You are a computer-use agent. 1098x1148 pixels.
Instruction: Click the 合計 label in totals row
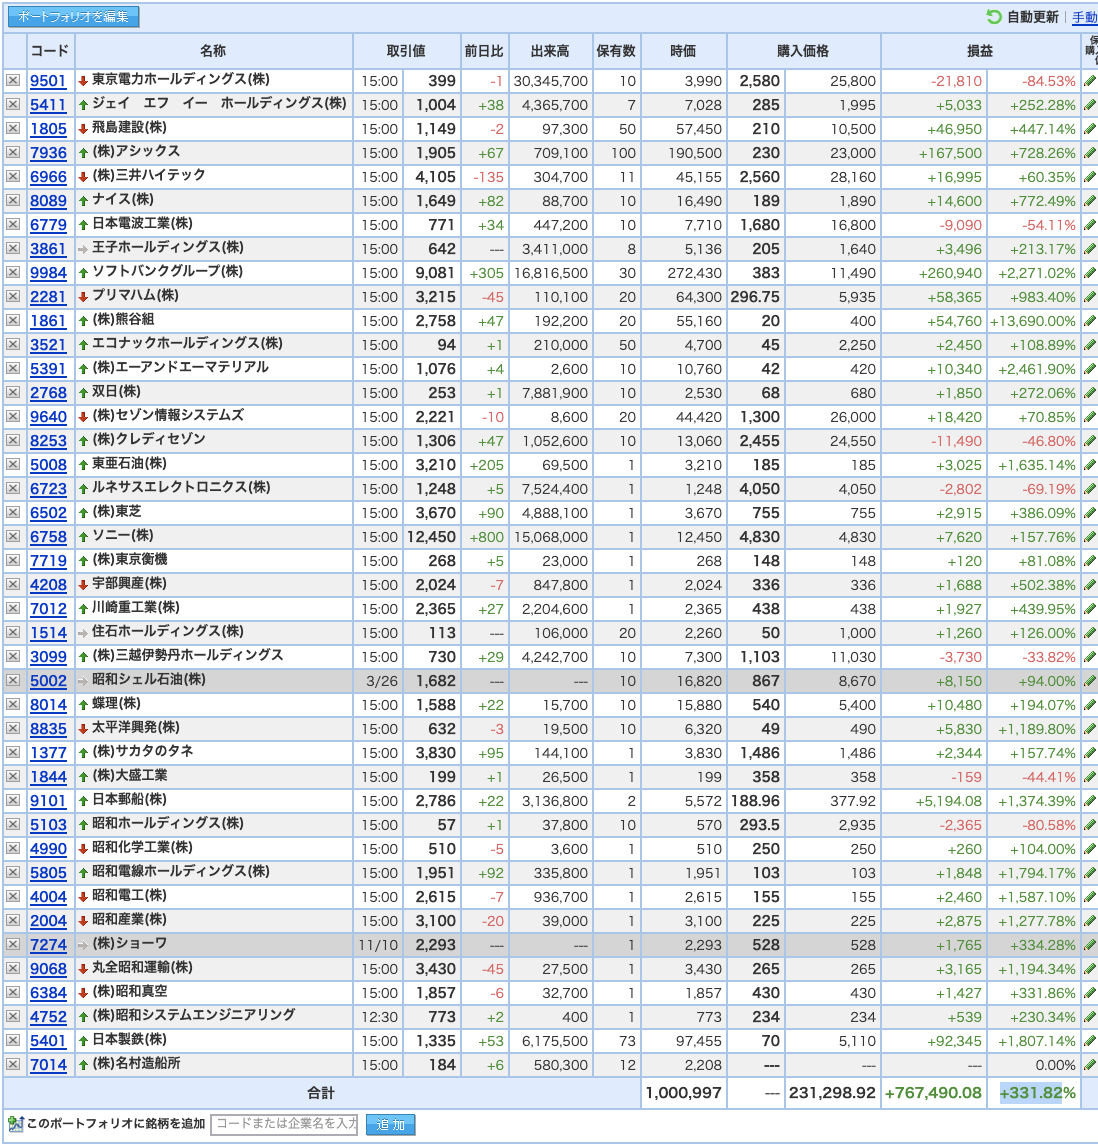(321, 1093)
